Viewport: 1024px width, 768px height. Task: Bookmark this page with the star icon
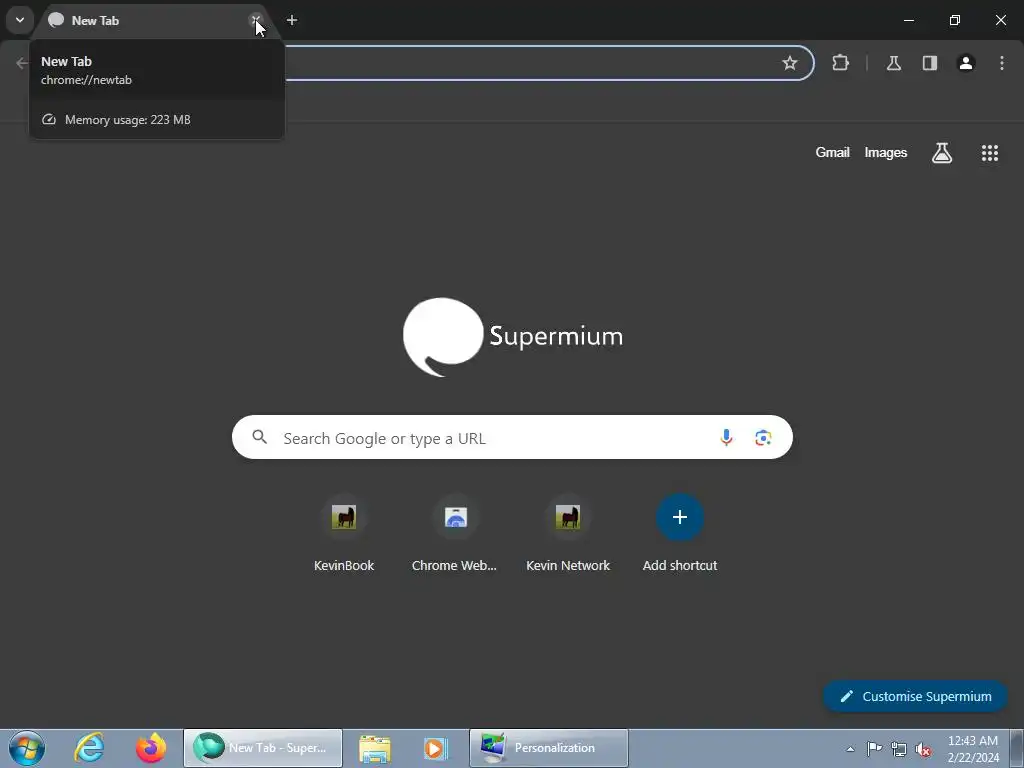790,63
